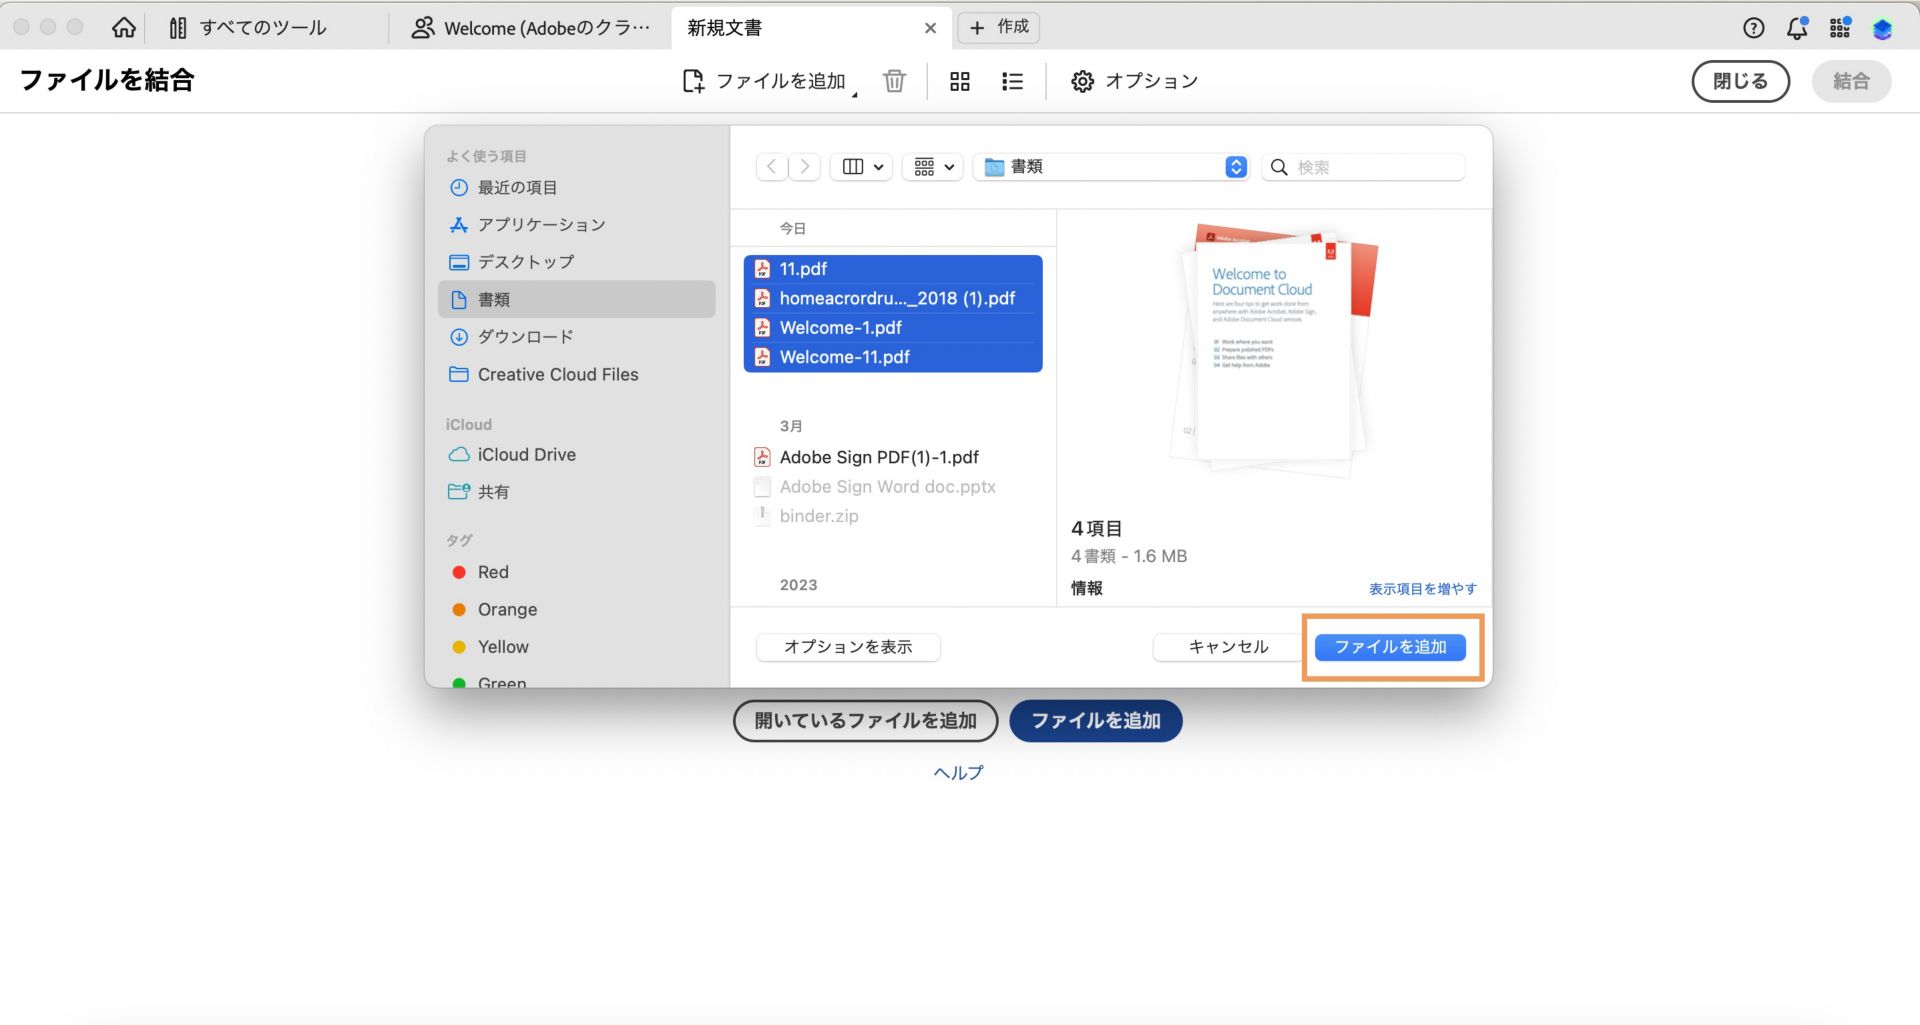Open the オプション settings gear
The image size is (1920, 1025).
click(1082, 81)
